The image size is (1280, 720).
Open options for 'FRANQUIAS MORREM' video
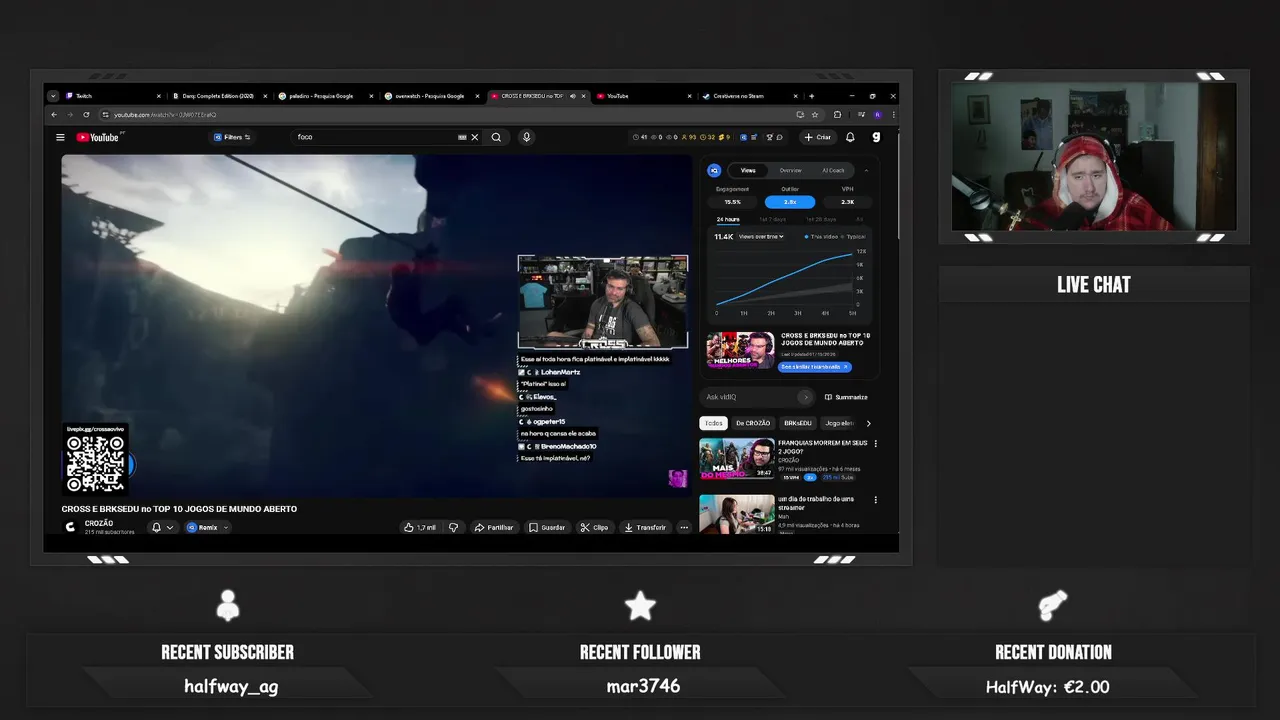tap(875, 443)
